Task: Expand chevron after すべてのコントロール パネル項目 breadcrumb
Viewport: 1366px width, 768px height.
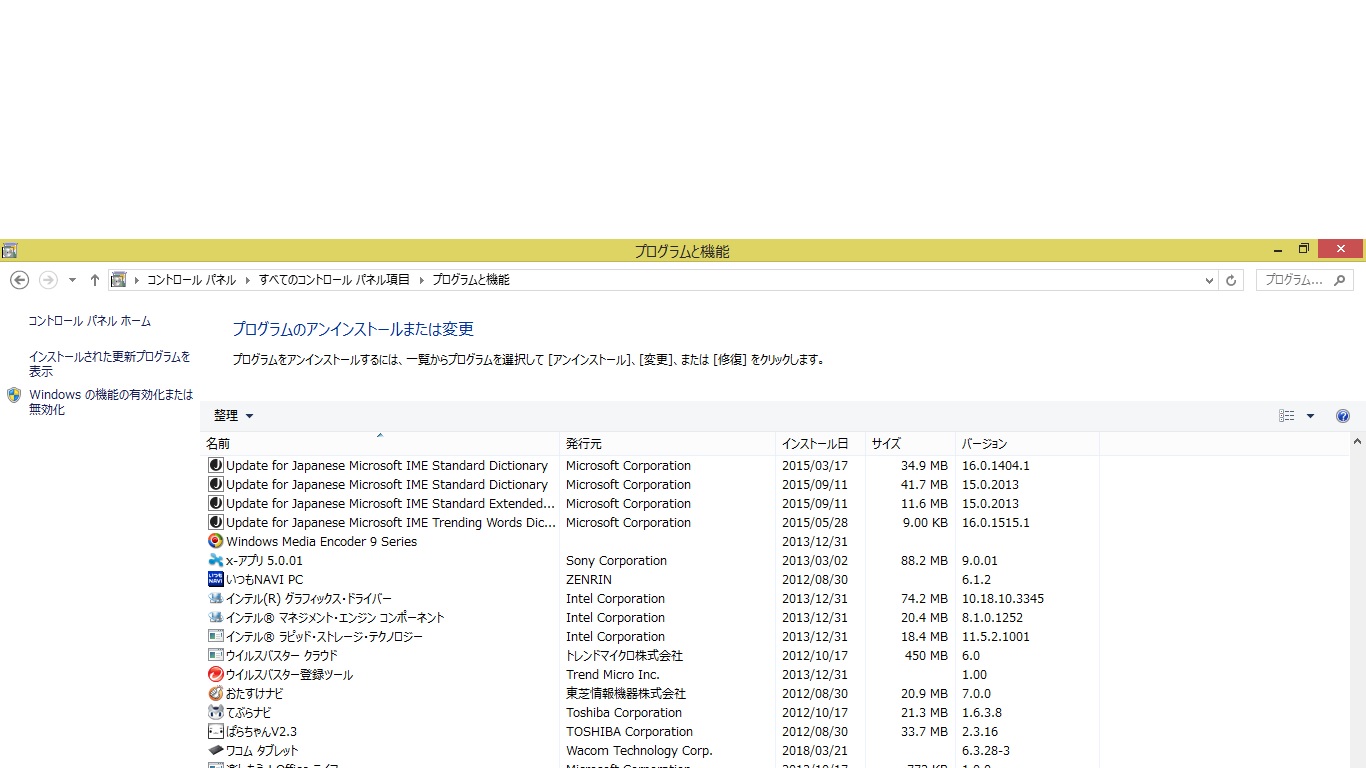Action: pos(421,280)
